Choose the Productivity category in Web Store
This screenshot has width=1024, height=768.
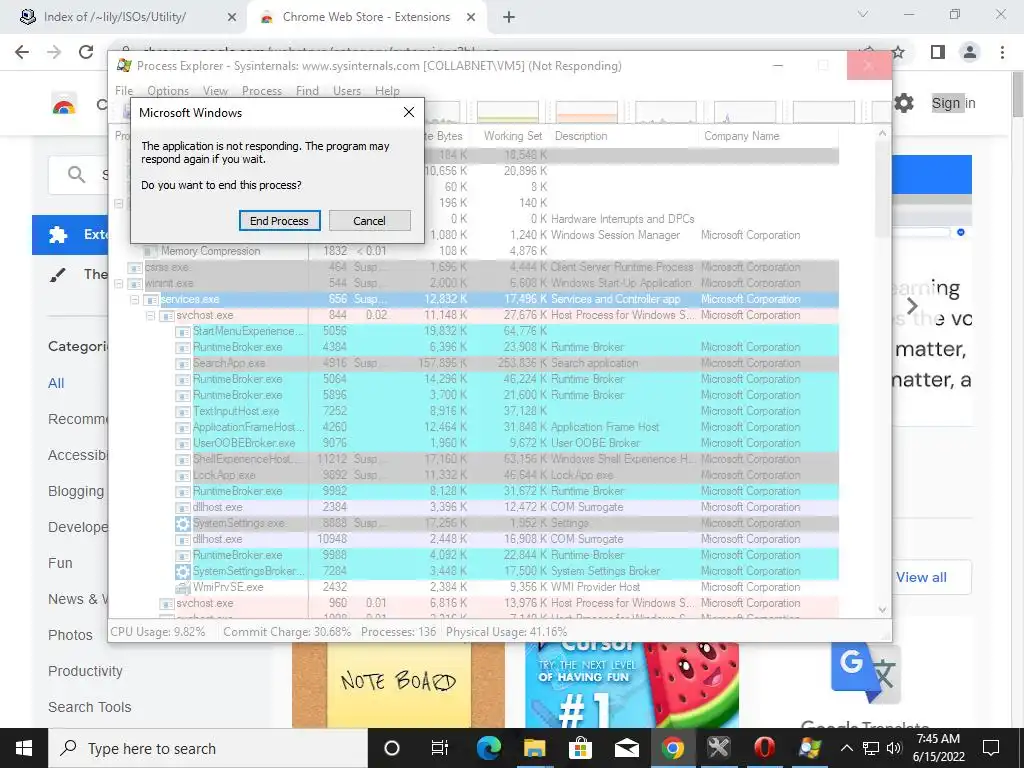tap(85, 671)
